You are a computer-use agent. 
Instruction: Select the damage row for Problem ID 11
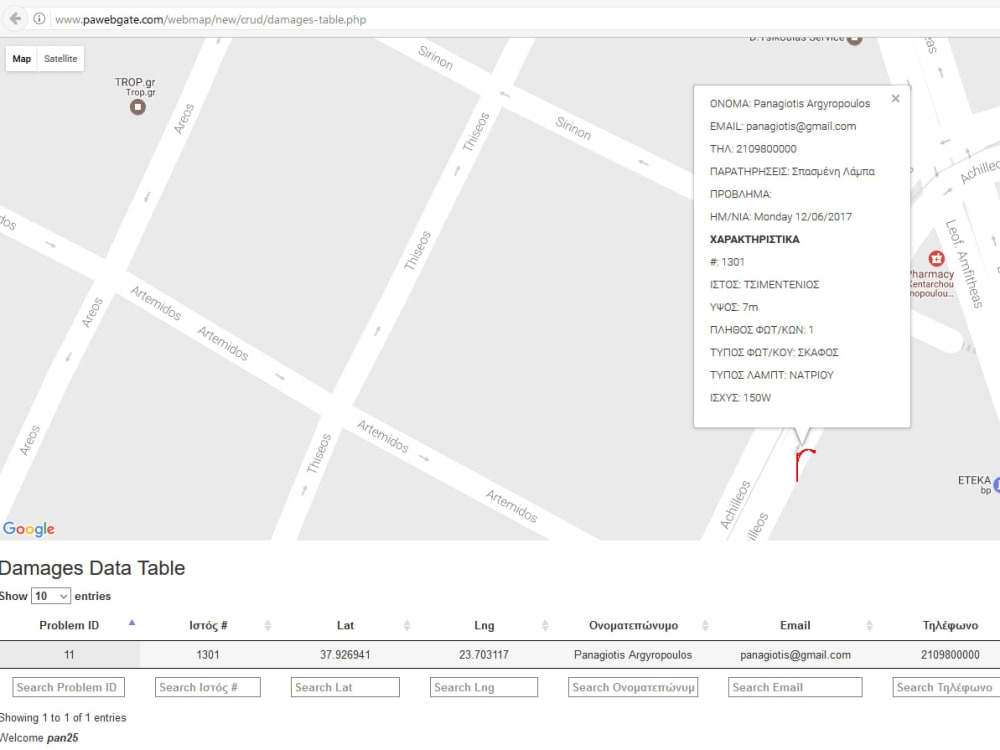(x=68, y=655)
